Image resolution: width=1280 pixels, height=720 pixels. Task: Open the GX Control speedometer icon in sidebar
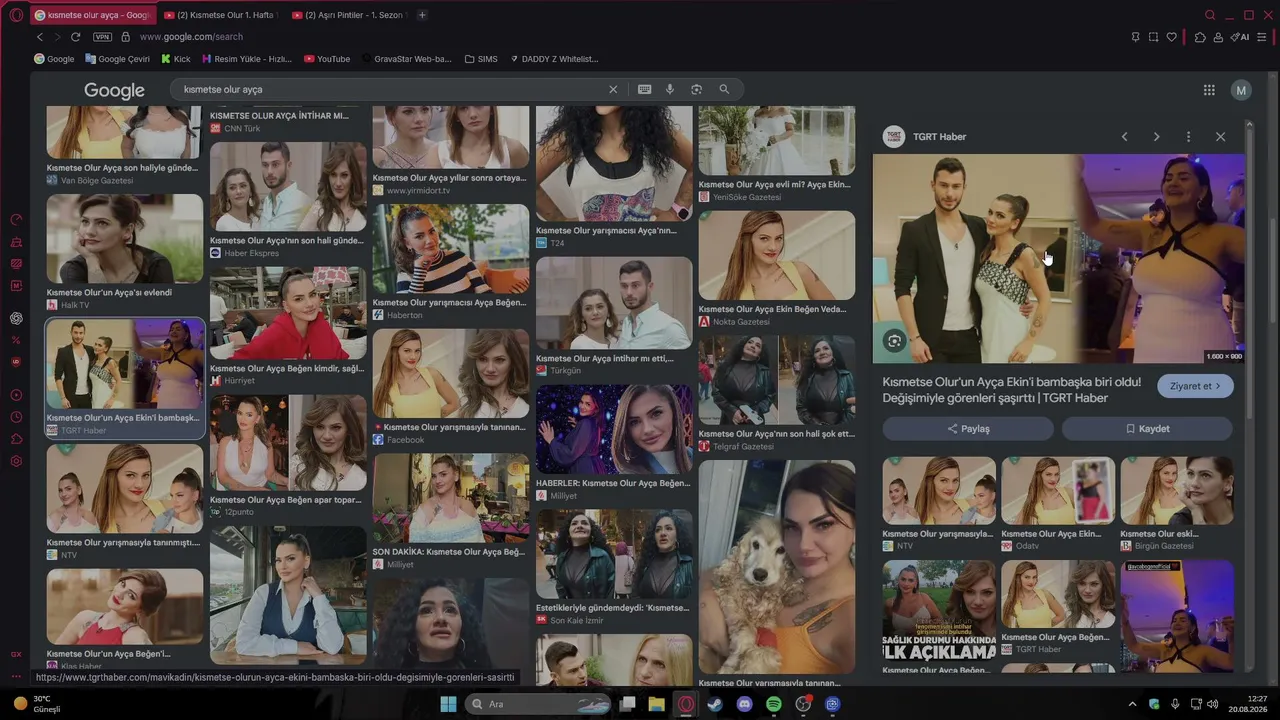[16, 220]
